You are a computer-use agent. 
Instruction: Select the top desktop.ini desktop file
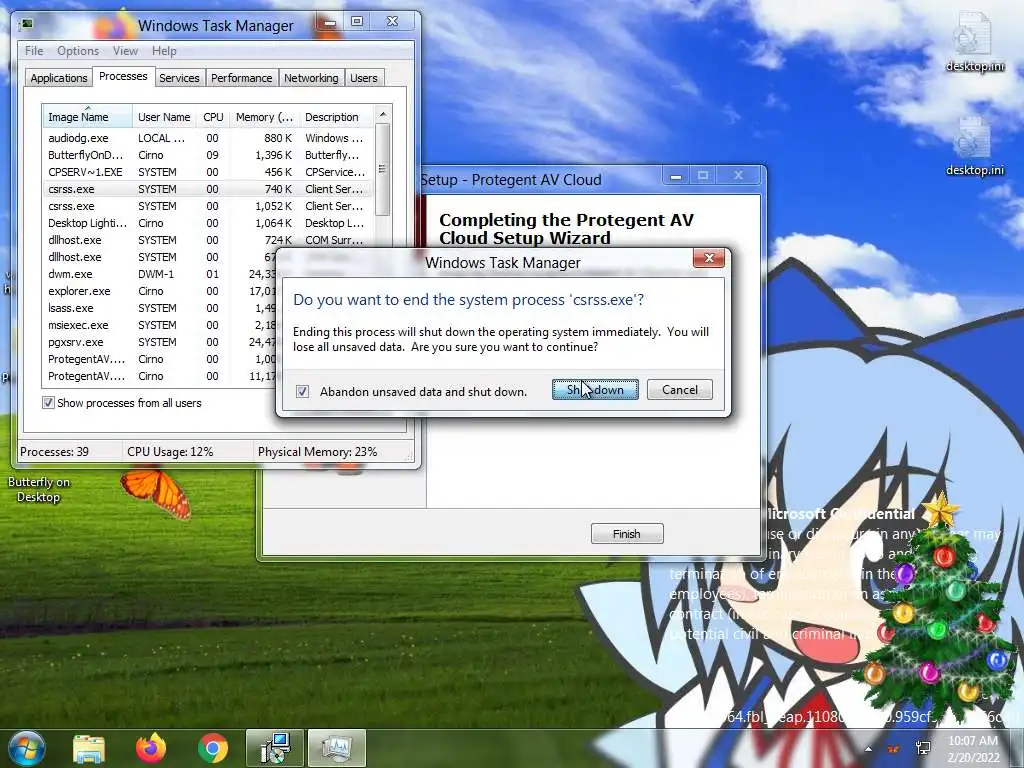coord(974,43)
